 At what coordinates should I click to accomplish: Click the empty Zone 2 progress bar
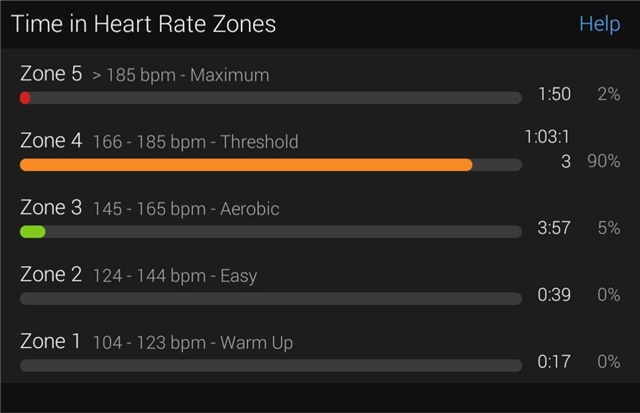coord(270,298)
